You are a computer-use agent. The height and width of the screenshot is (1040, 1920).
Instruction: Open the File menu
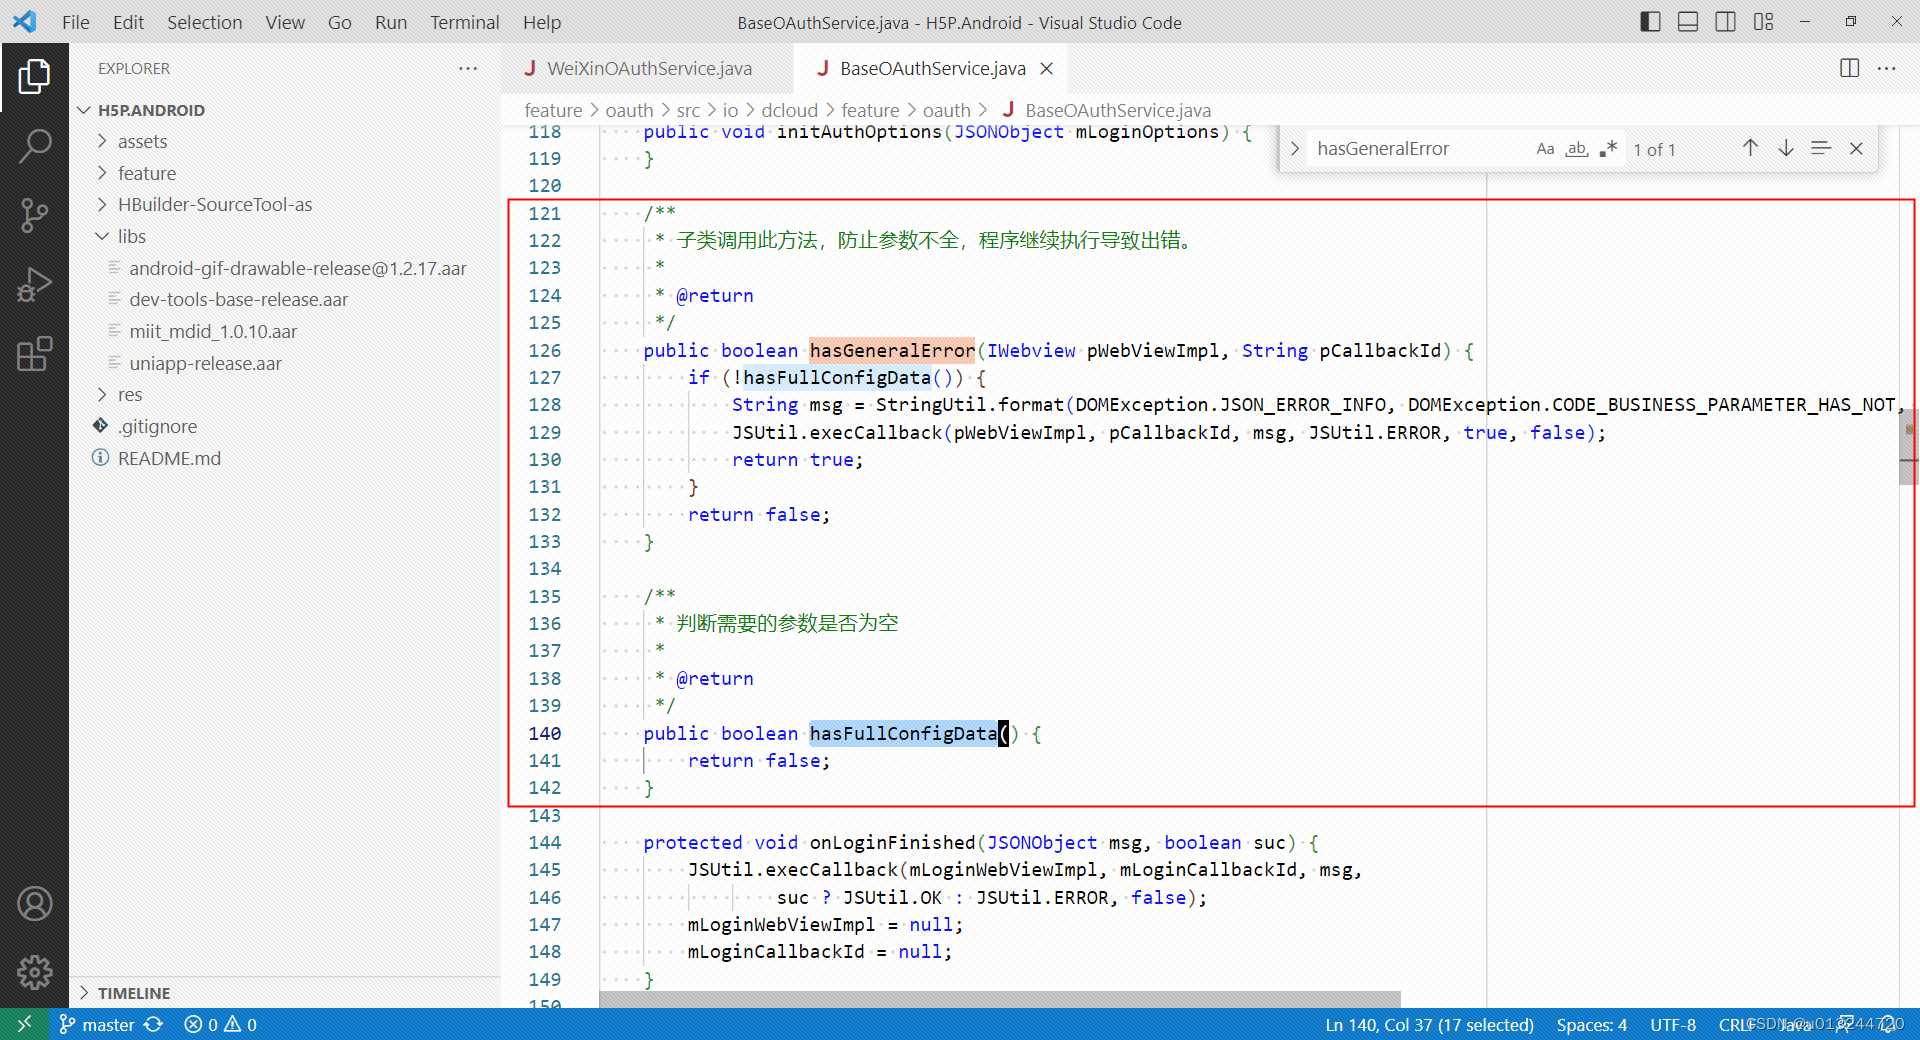pos(76,22)
